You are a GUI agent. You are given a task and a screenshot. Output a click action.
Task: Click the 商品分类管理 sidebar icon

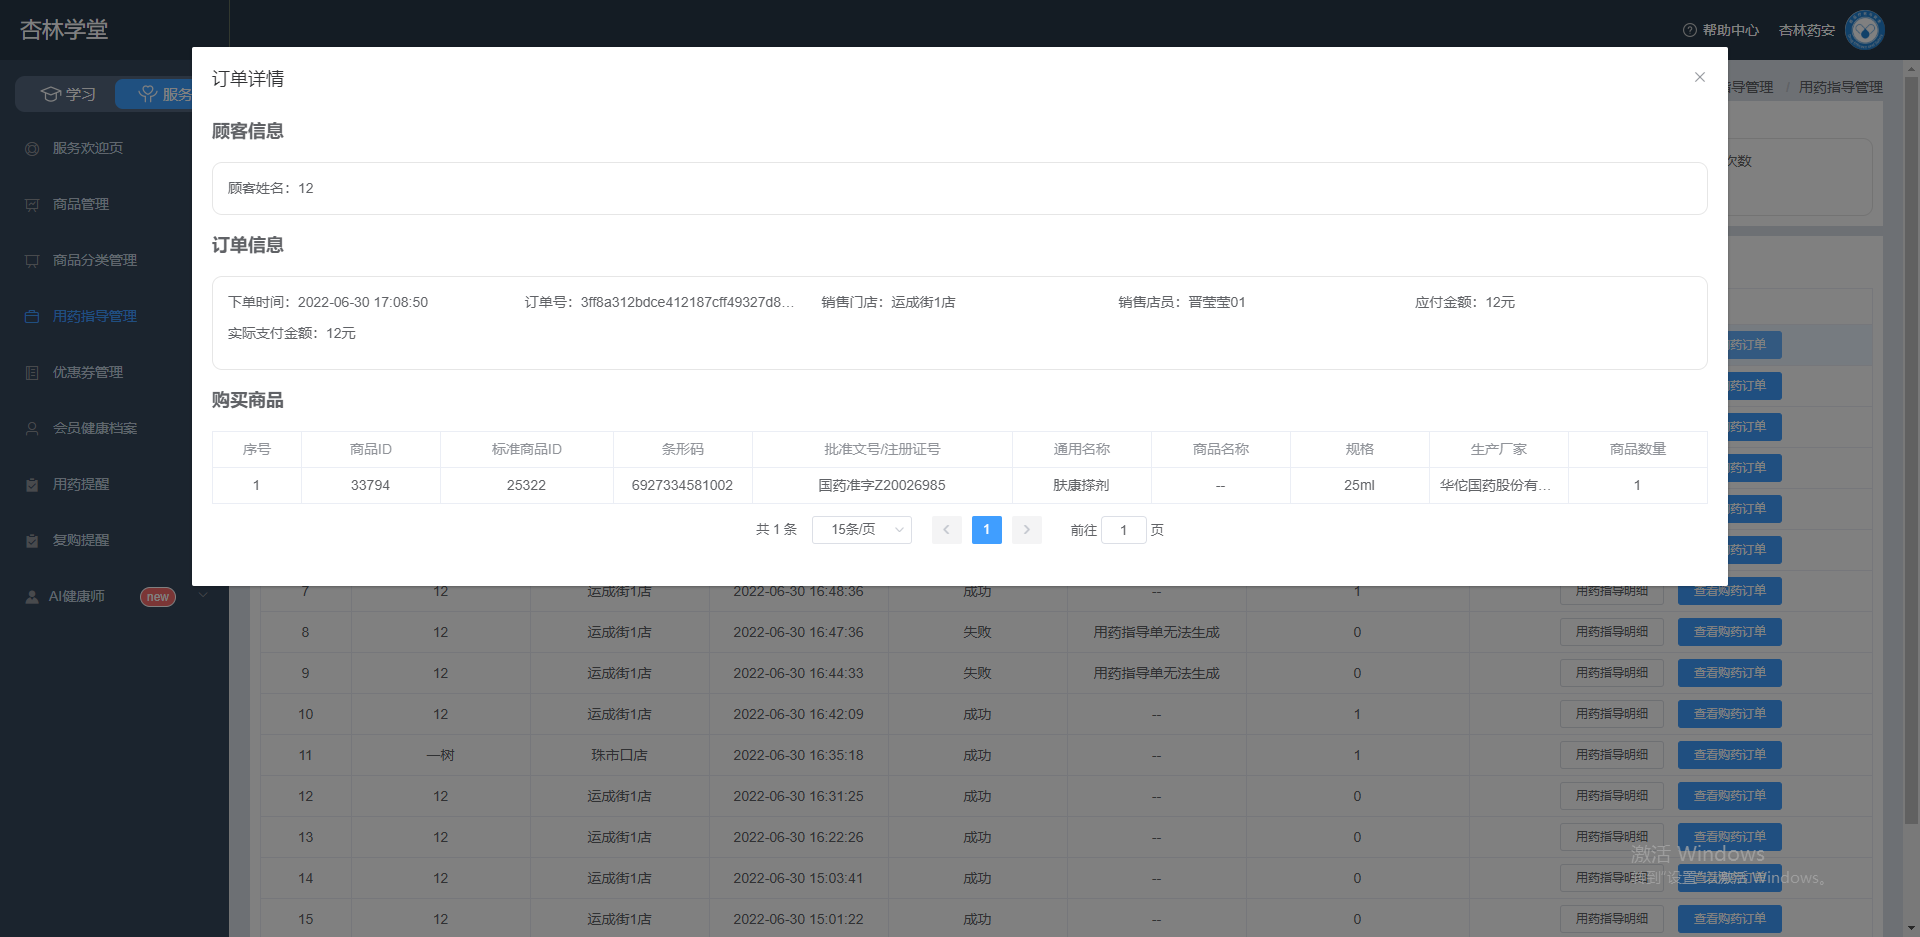pos(32,260)
